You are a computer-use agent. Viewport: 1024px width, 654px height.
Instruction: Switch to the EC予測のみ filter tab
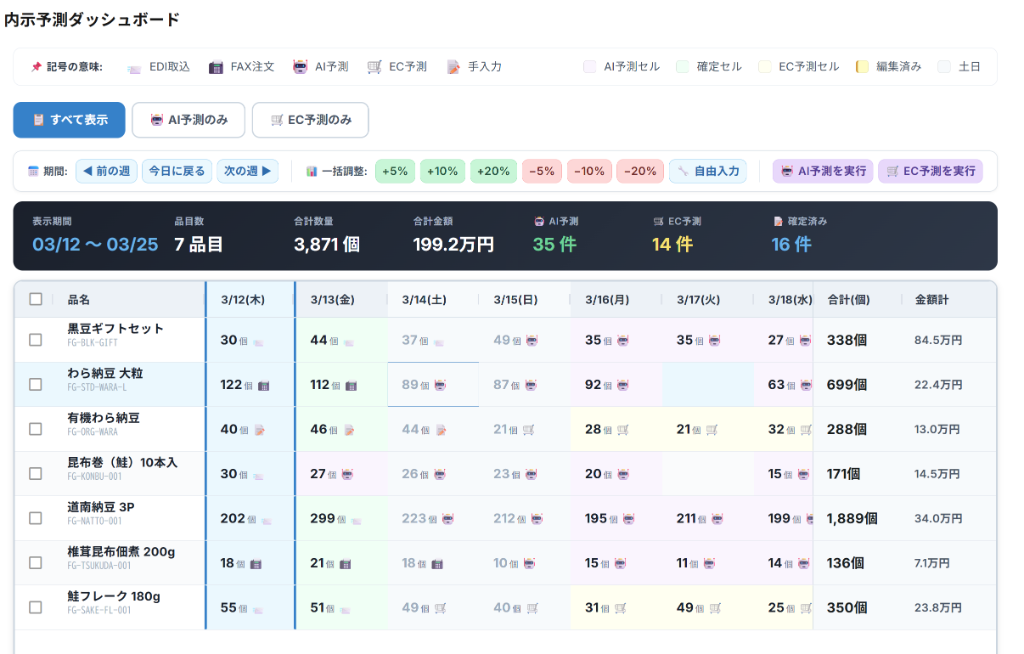(x=310, y=120)
